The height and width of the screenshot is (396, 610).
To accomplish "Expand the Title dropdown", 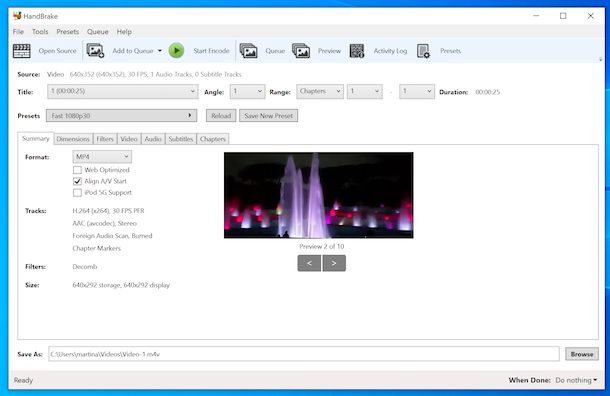I will point(123,91).
